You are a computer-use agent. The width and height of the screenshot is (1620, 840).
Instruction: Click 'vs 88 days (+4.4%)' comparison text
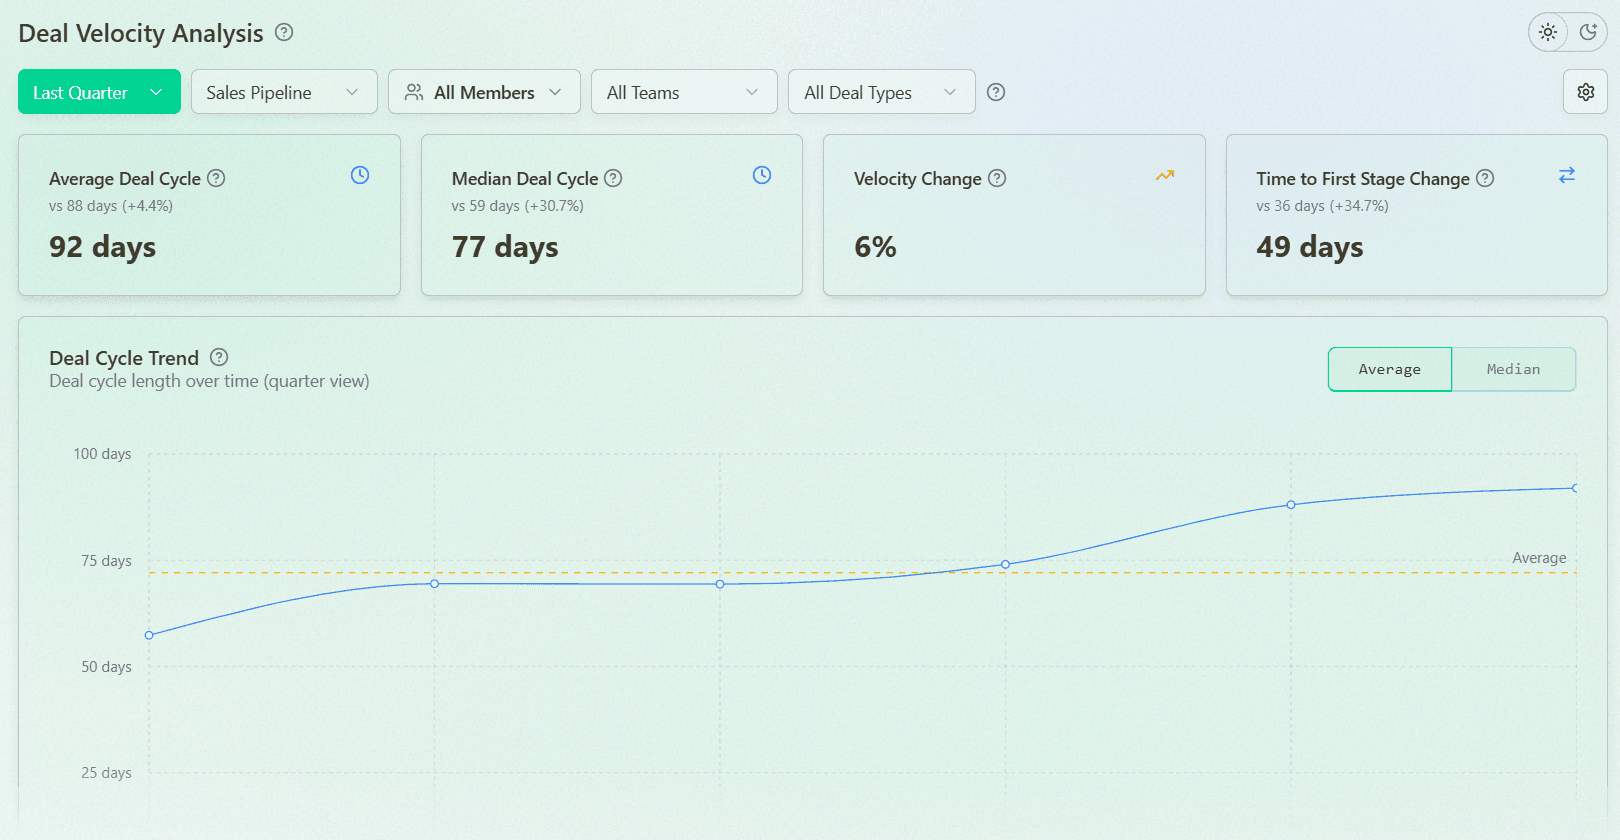click(x=111, y=206)
